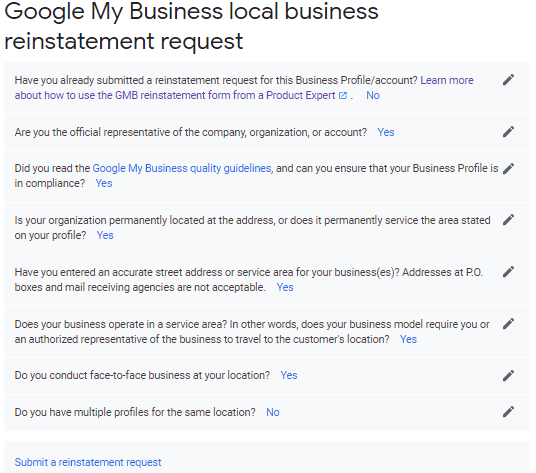Edit the face-to-face business answer
The image size is (536, 473).
point(508,376)
